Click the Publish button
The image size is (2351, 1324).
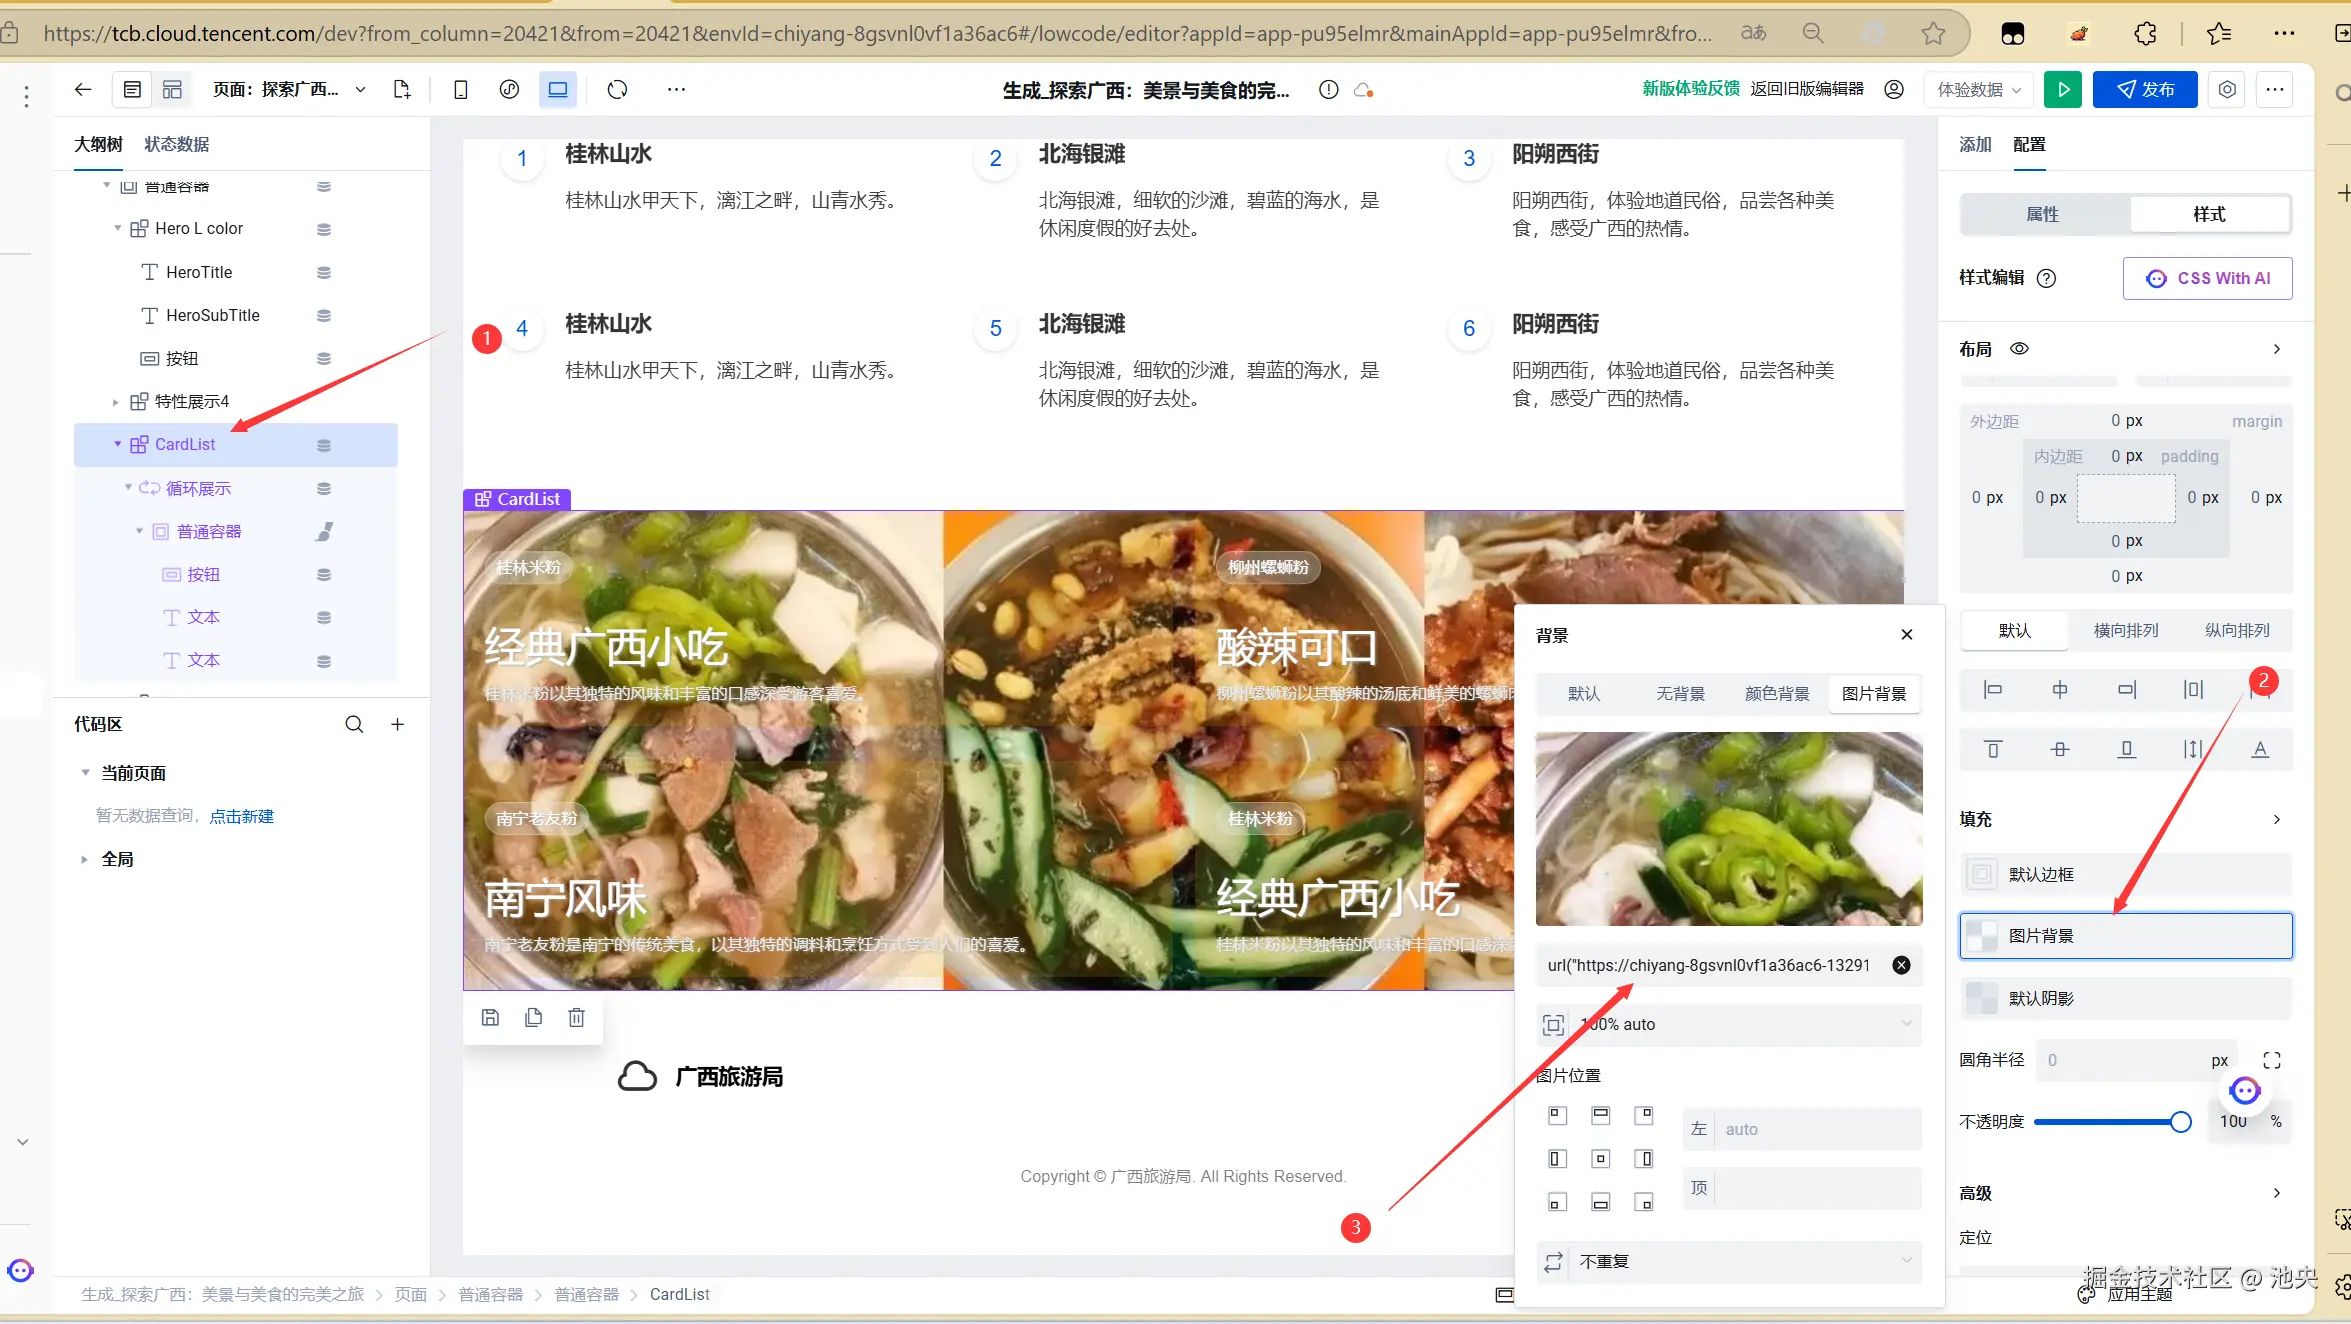point(2145,89)
